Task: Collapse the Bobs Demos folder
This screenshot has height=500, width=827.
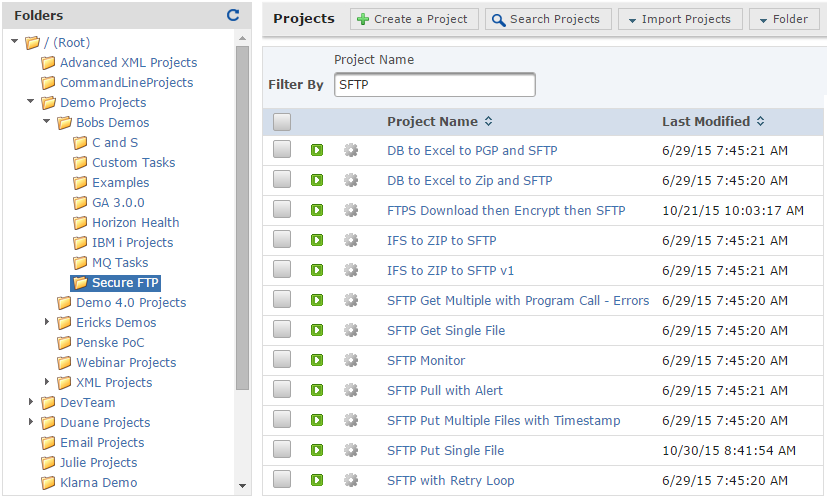Action: pos(47,122)
